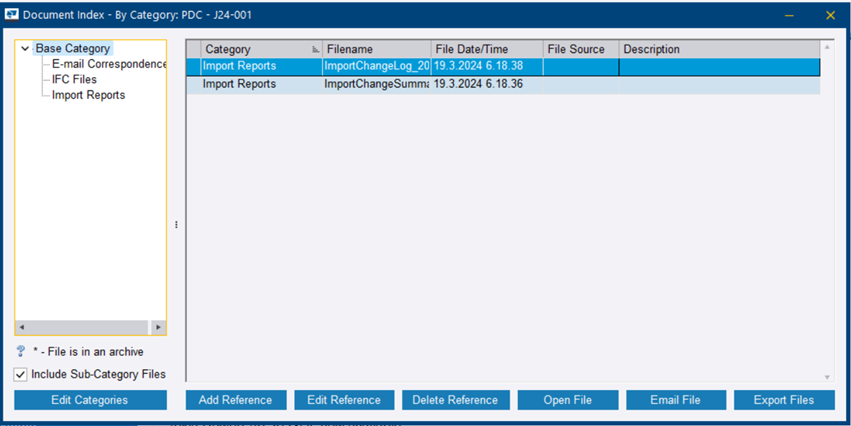
Task: Click the Add Reference button
Action: (x=235, y=400)
